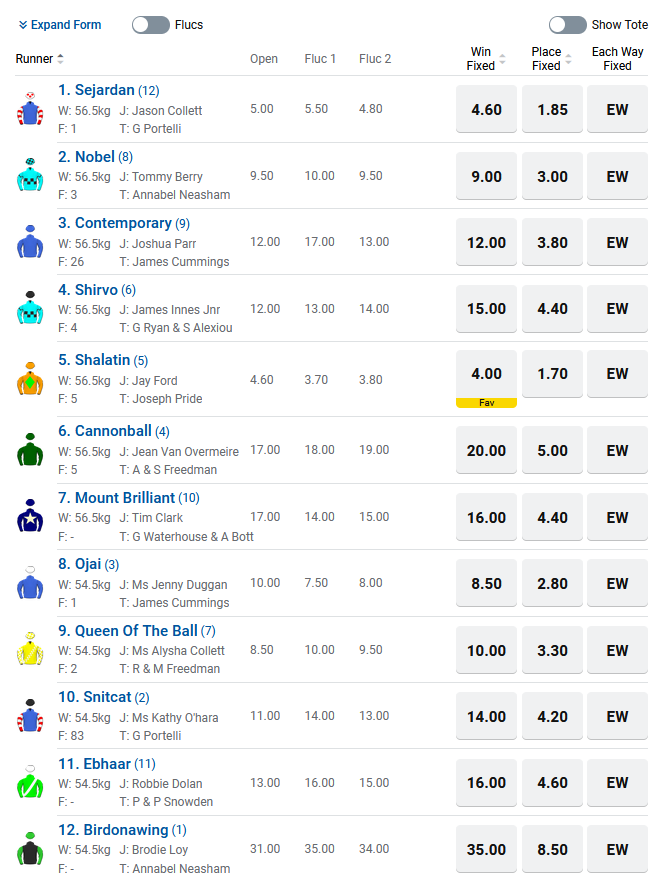Click Ebhaar's bright green silk icon
The height and width of the screenshot is (882, 666).
30,782
